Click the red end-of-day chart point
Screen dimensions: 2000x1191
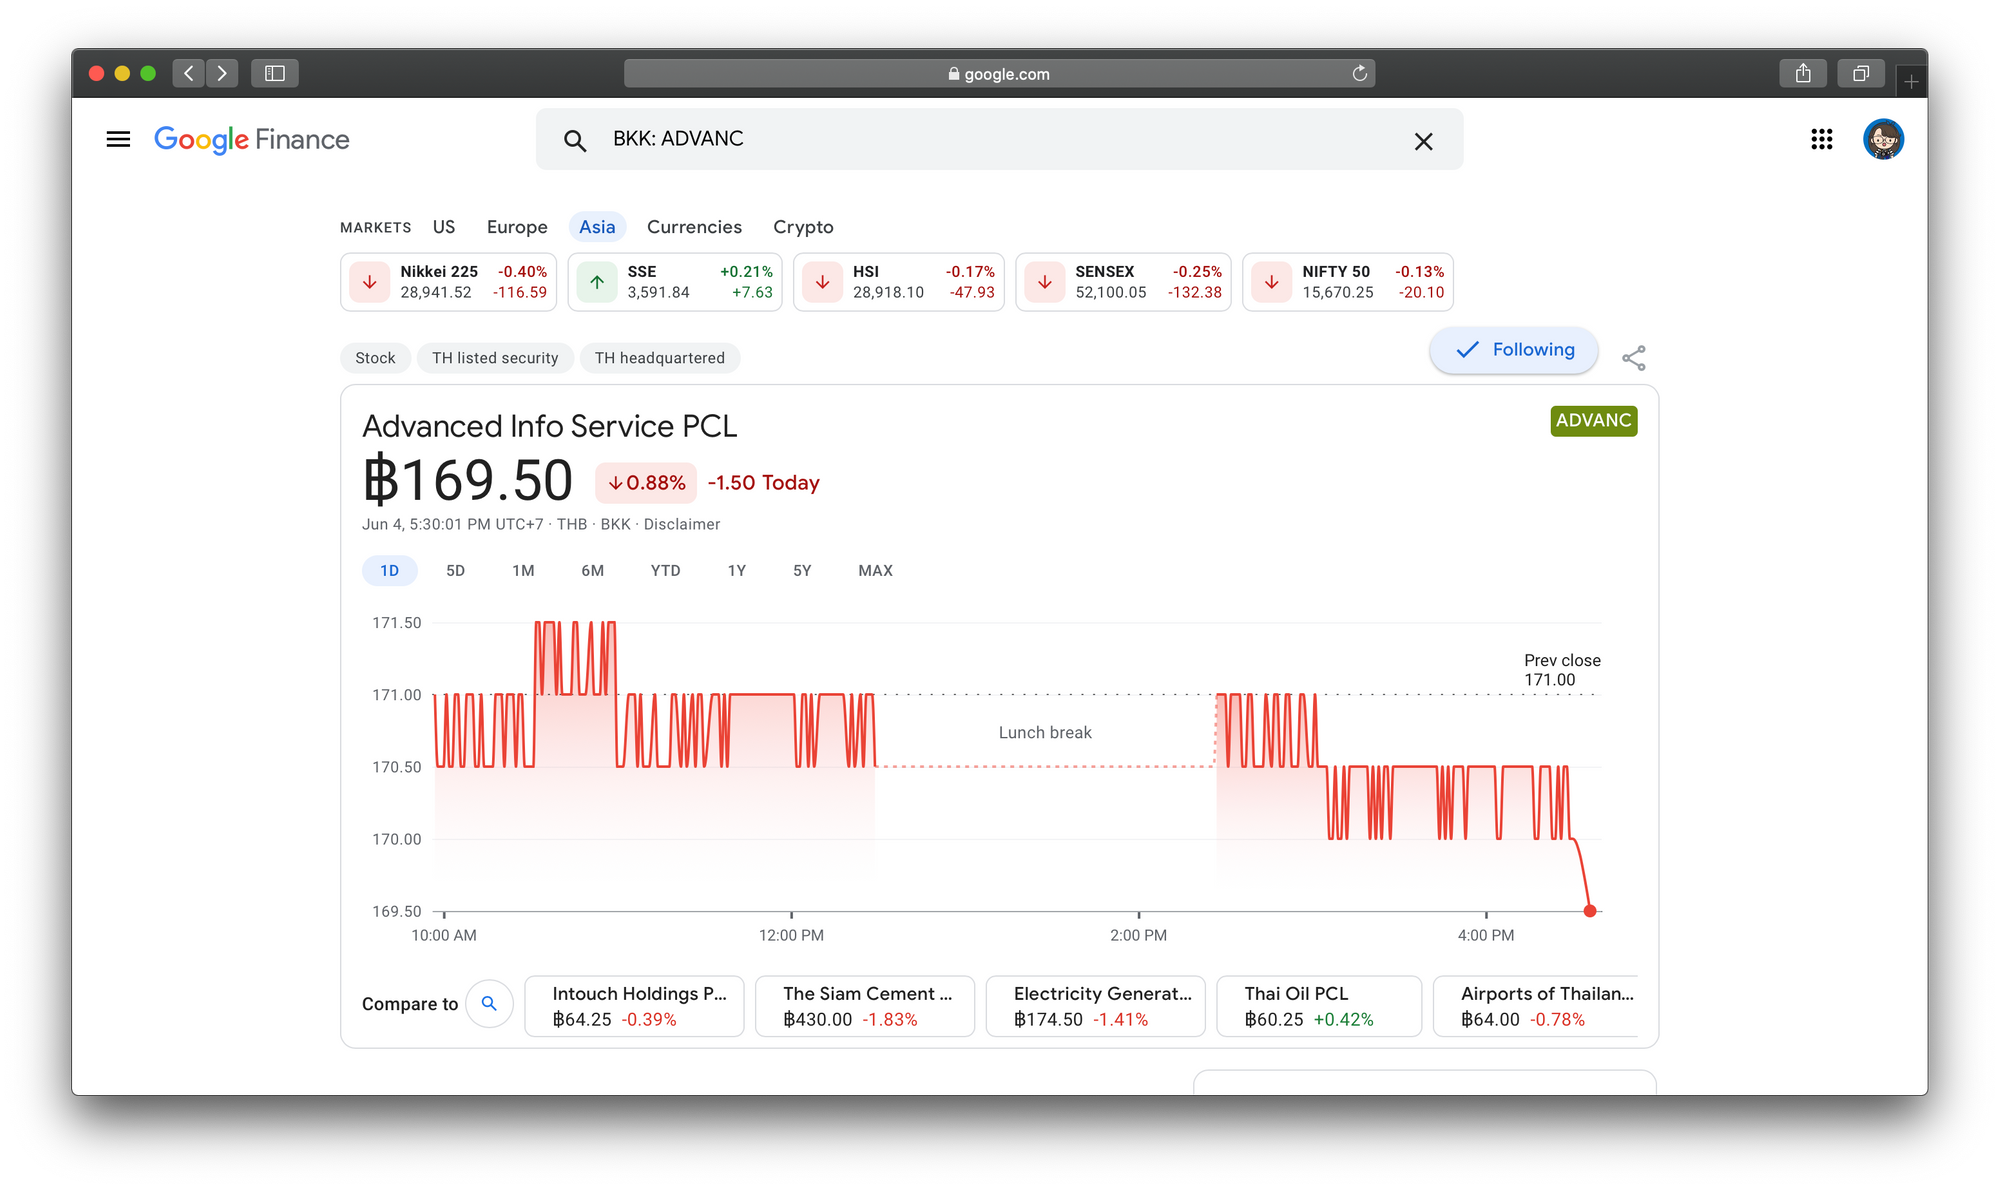tap(1589, 911)
